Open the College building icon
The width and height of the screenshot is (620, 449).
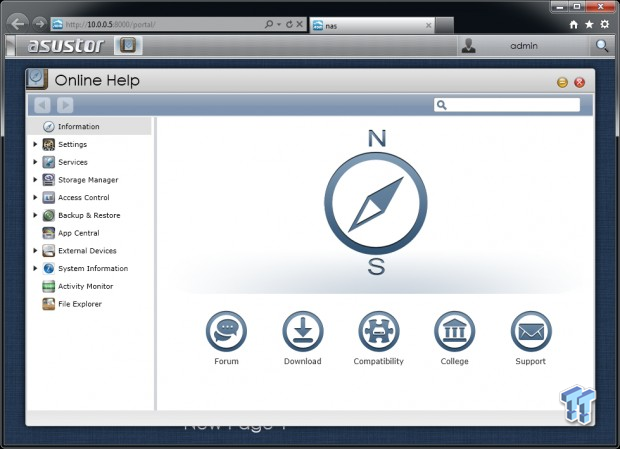tap(454, 331)
